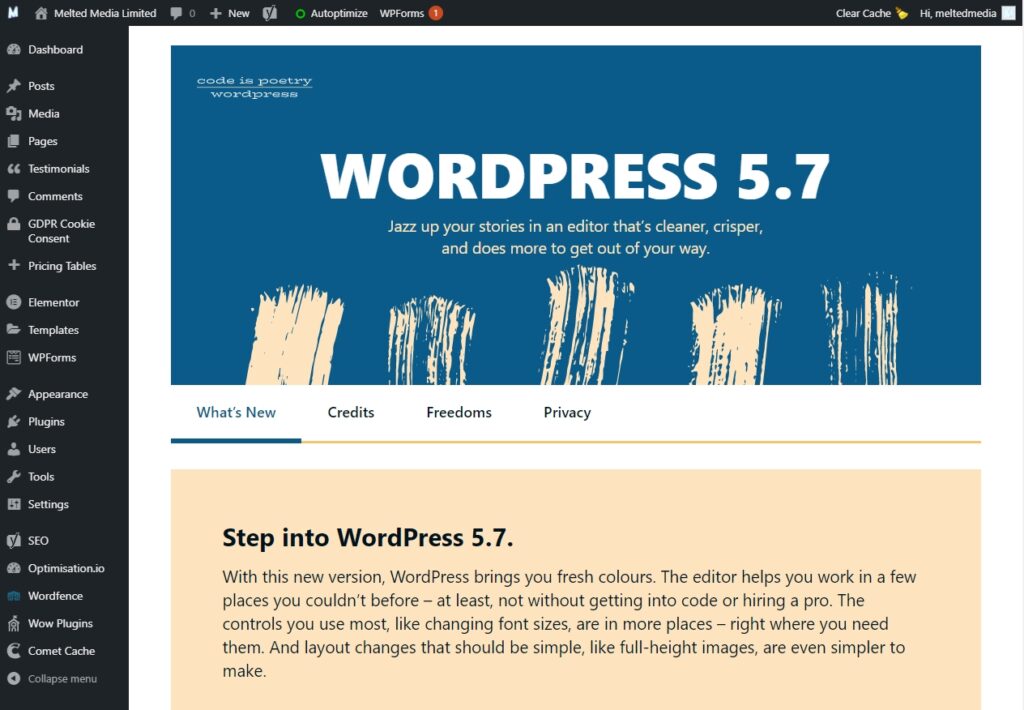Click the Clear Cache link
Viewport: 1024px width, 710px height.
click(863, 13)
